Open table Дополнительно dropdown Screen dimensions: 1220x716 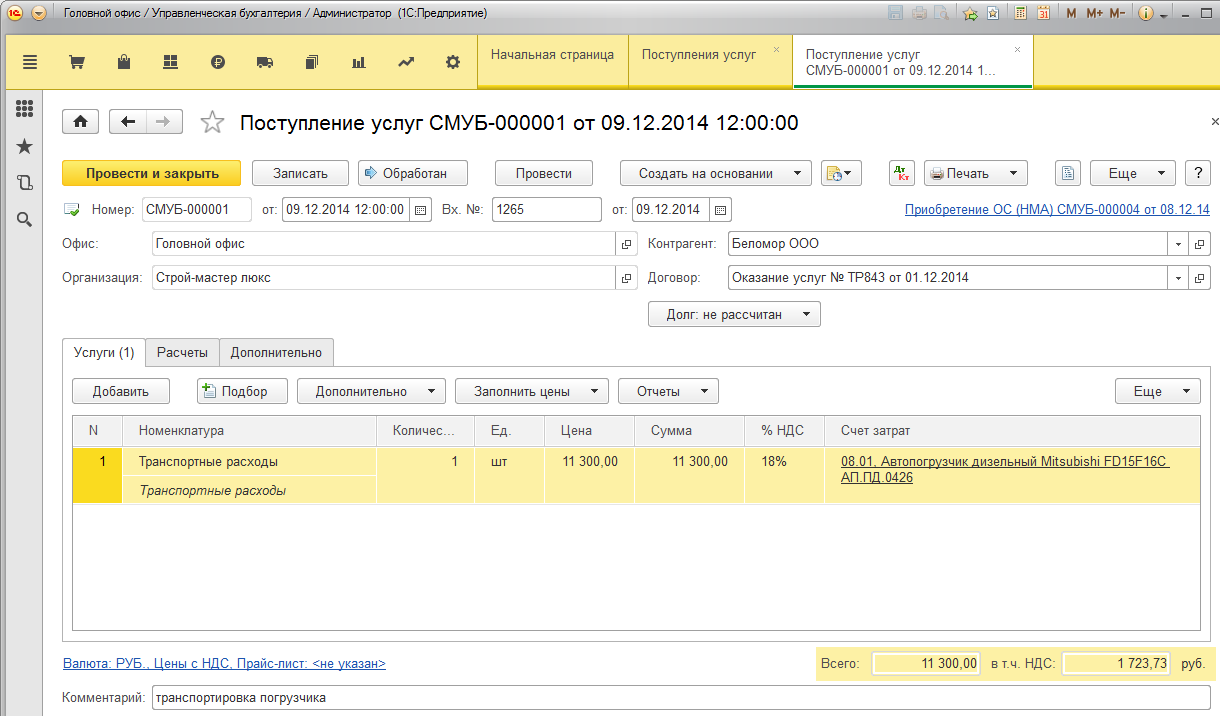[371, 391]
